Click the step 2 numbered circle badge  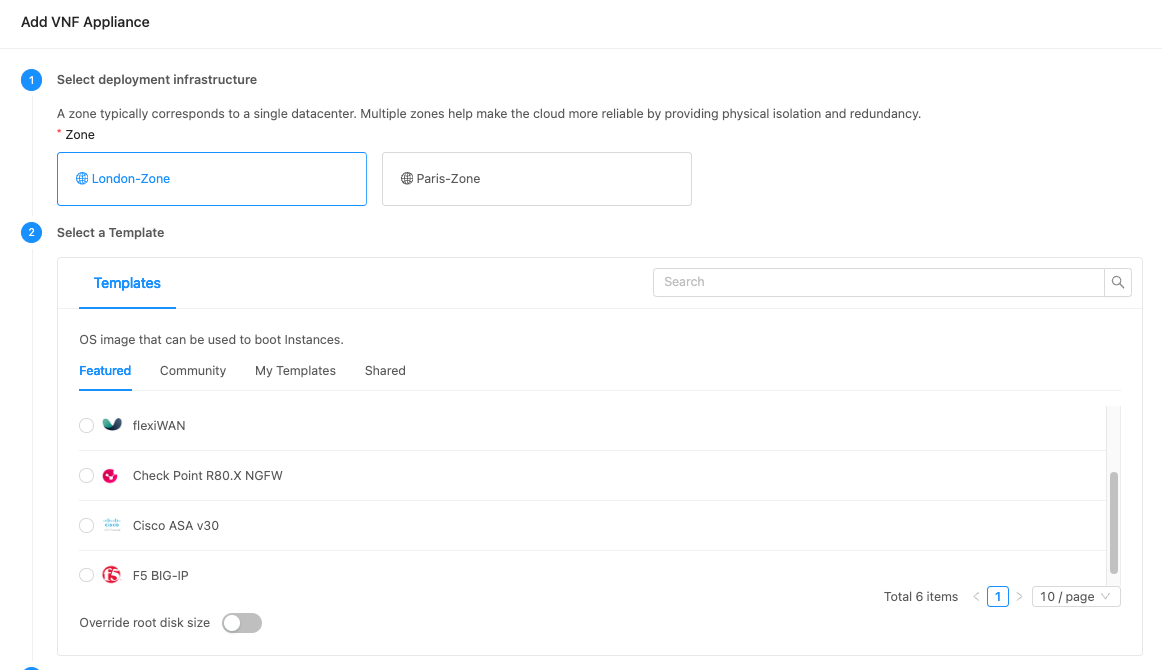[31, 232]
